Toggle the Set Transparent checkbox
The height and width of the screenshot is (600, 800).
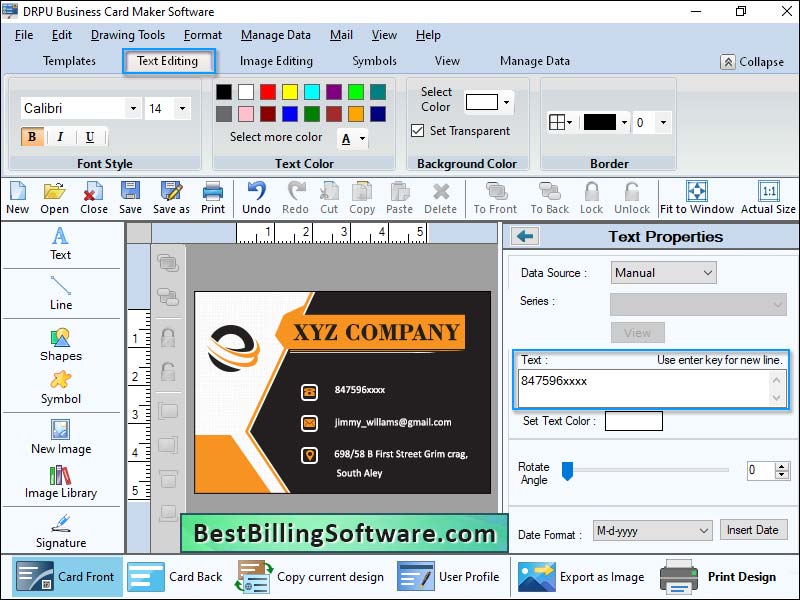tap(417, 131)
